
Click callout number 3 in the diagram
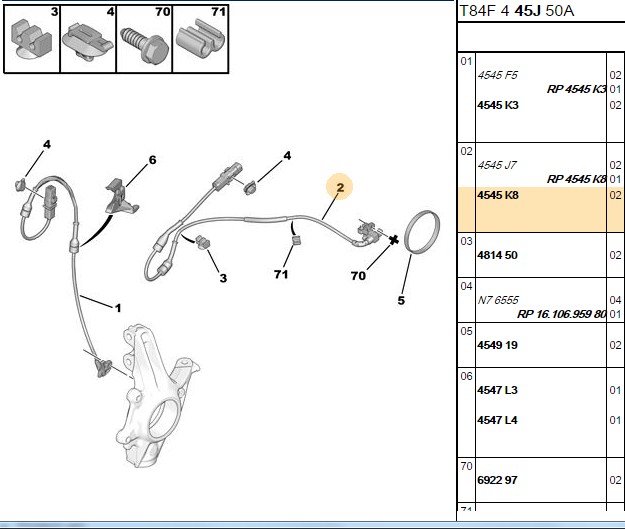pyautogui.click(x=223, y=278)
